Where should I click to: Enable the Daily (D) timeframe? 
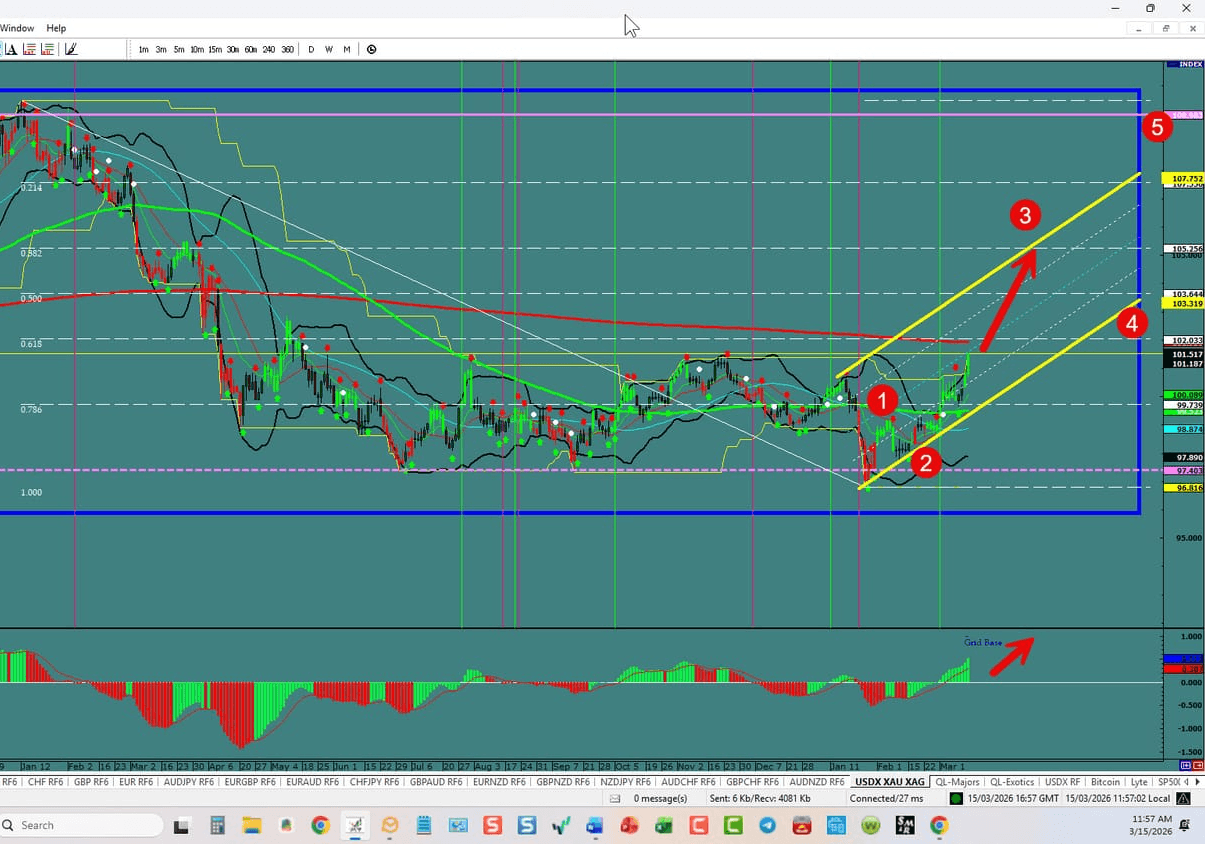click(x=311, y=48)
